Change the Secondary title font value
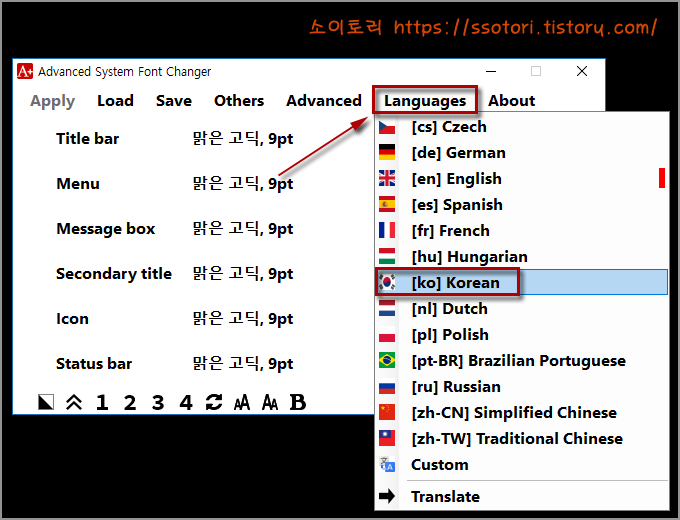The image size is (680, 520). (x=243, y=274)
